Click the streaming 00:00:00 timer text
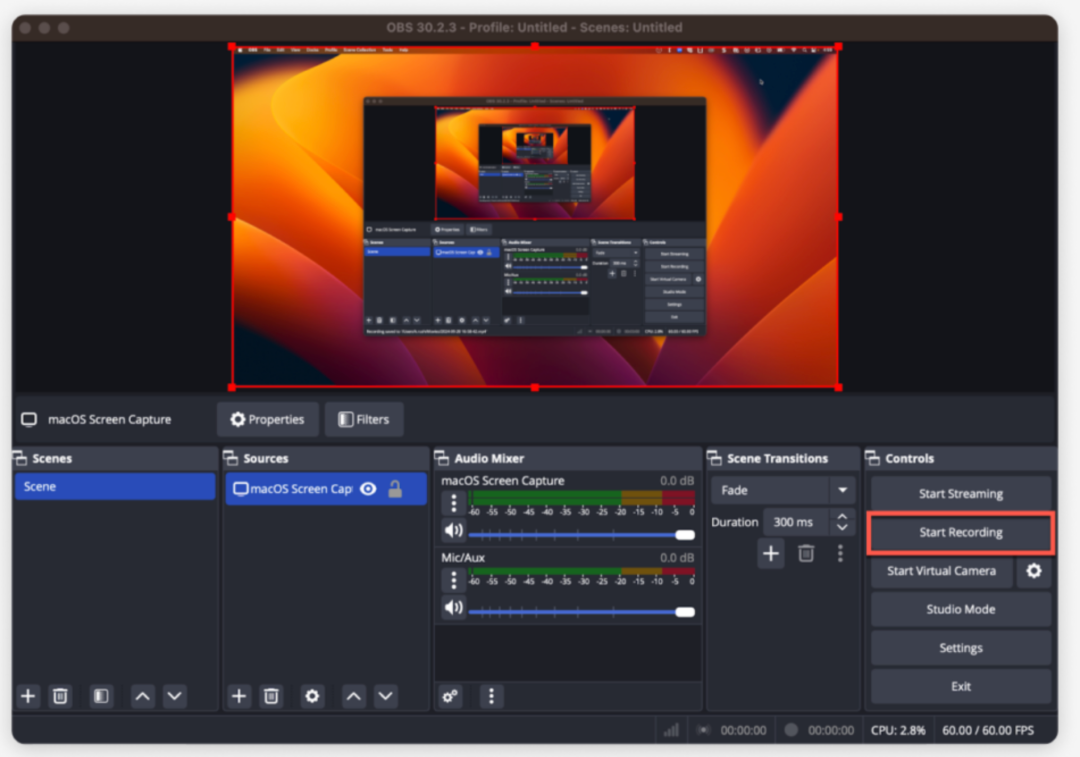The height and width of the screenshot is (757, 1080). [x=743, y=730]
